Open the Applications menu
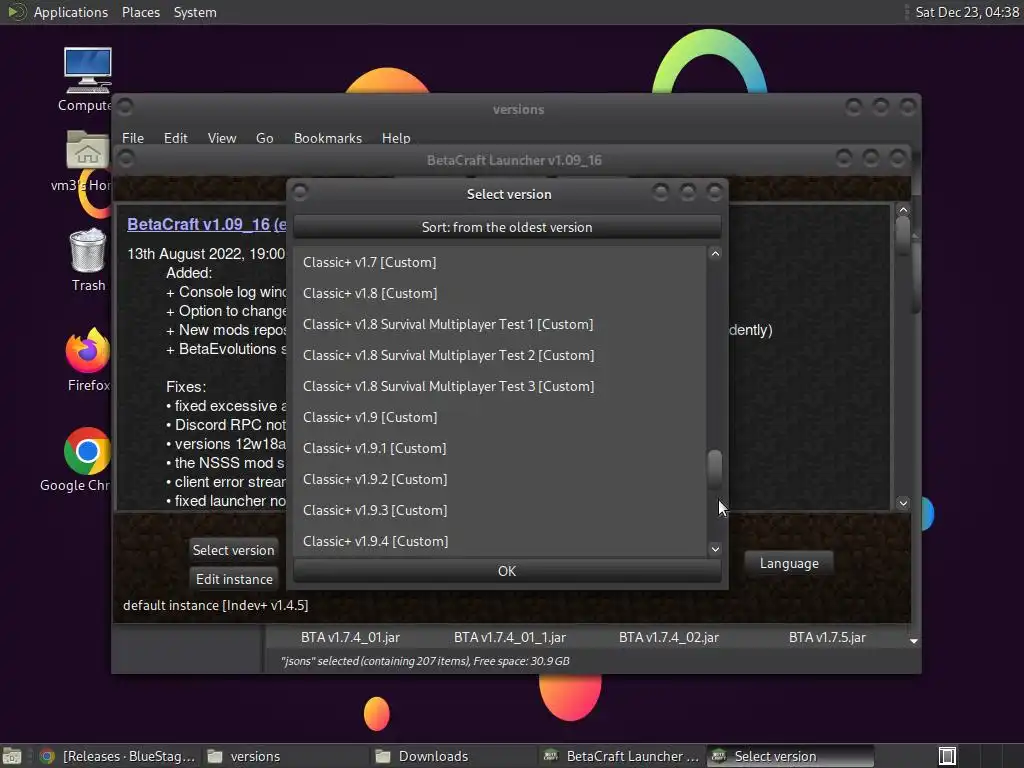1024x768 pixels. pyautogui.click(x=71, y=12)
